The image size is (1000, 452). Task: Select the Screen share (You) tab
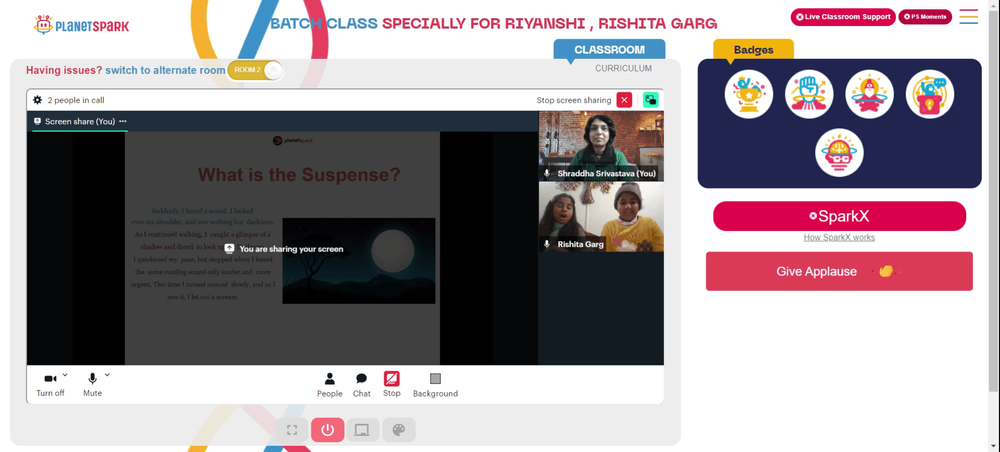(80, 121)
